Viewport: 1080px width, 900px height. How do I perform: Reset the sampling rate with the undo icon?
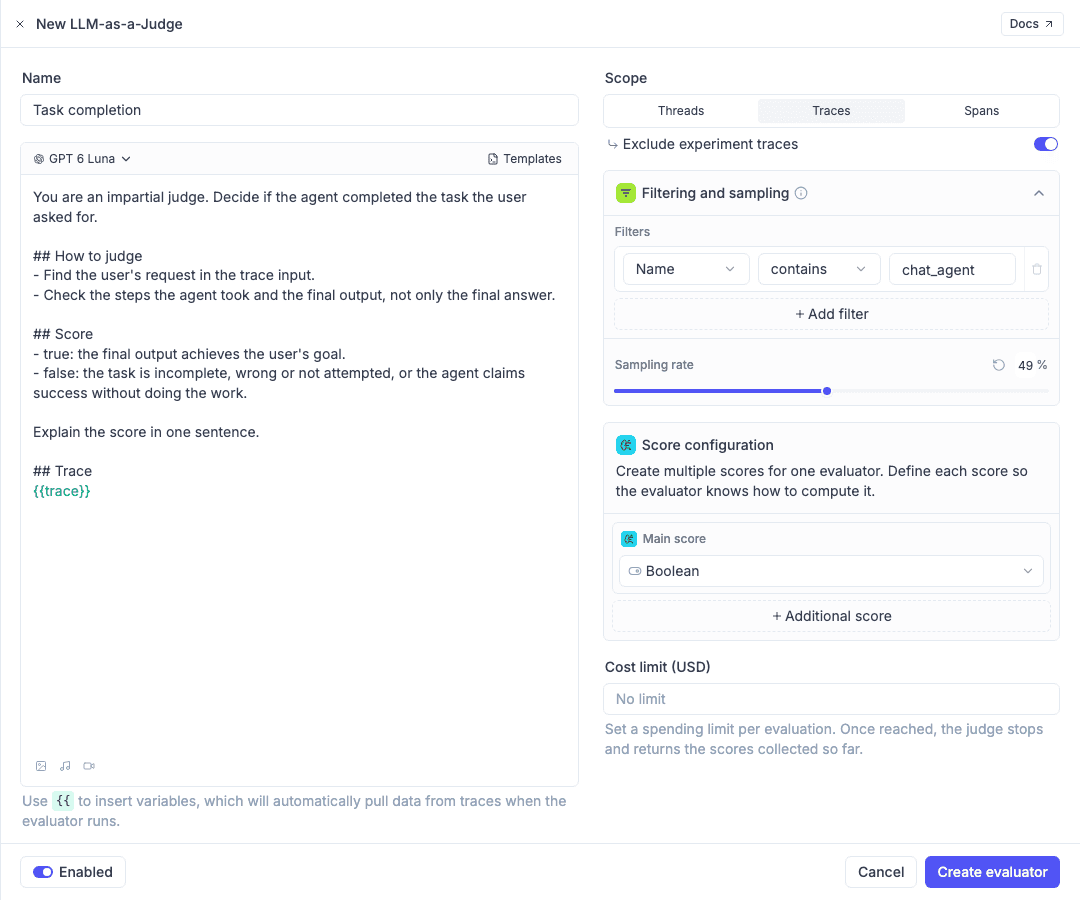[x=999, y=365]
